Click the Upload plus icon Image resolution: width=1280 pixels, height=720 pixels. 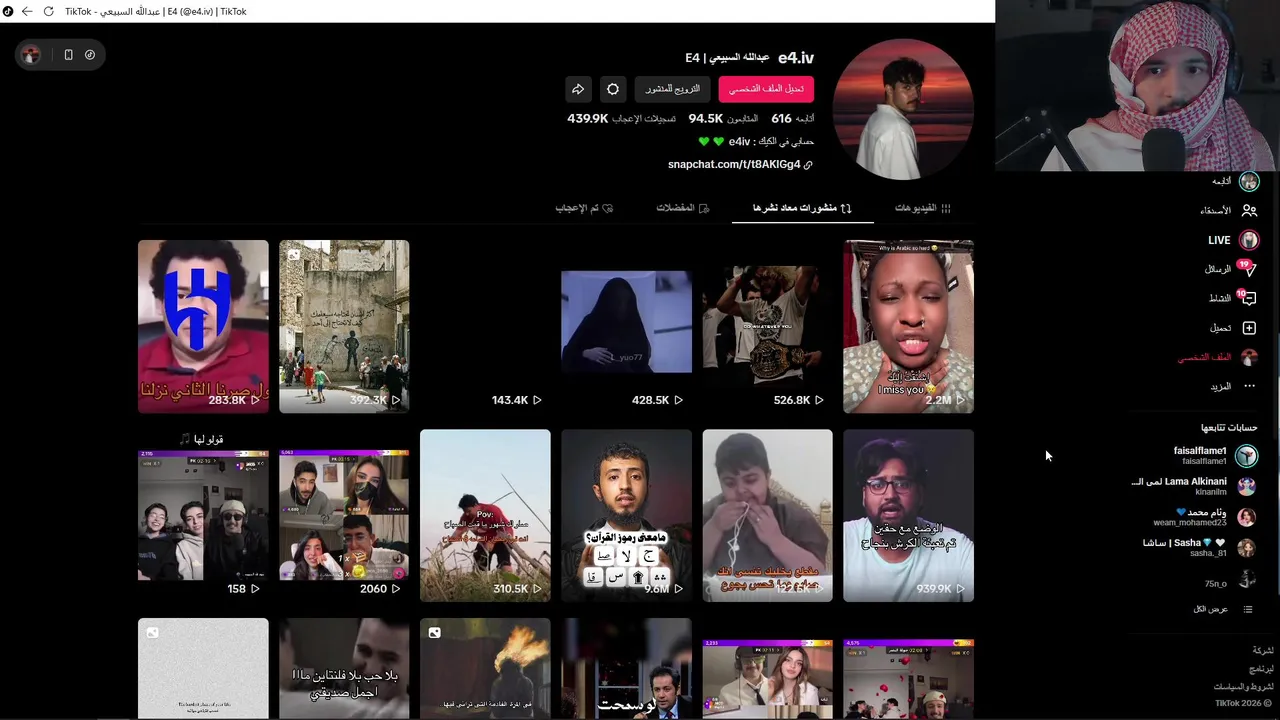pyautogui.click(x=1249, y=328)
